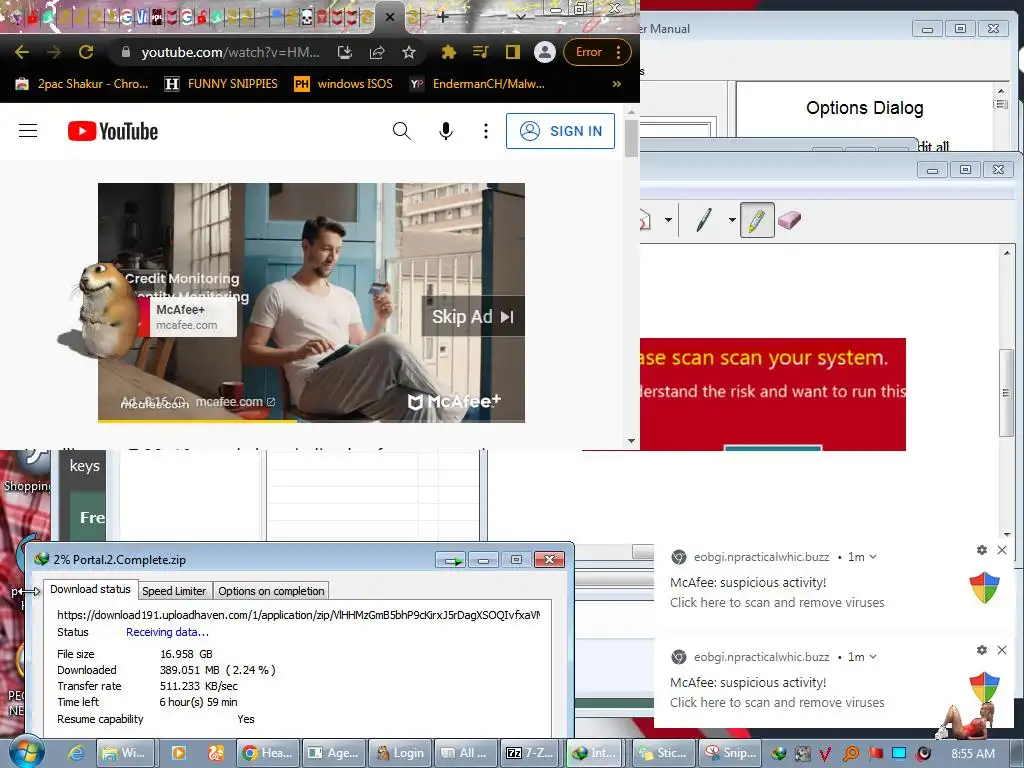
Task: Open send snip dropdown arrow
Action: tap(668, 220)
